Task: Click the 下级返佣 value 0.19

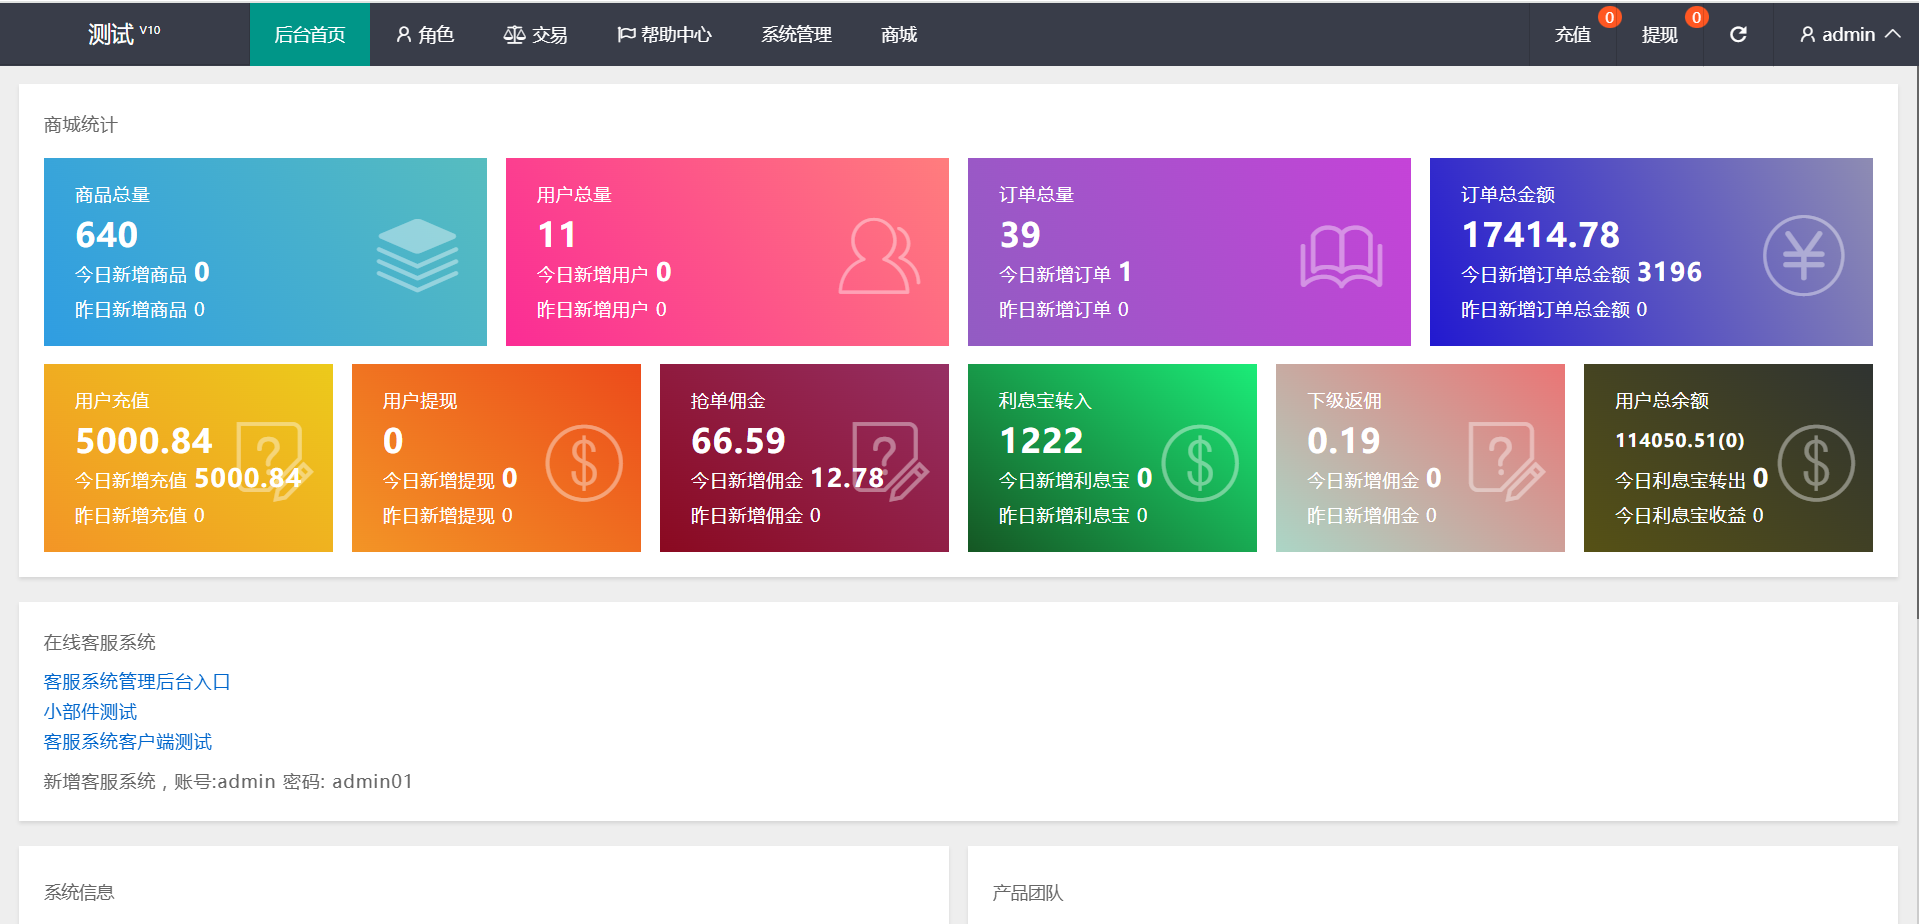Action: pos(1343,441)
